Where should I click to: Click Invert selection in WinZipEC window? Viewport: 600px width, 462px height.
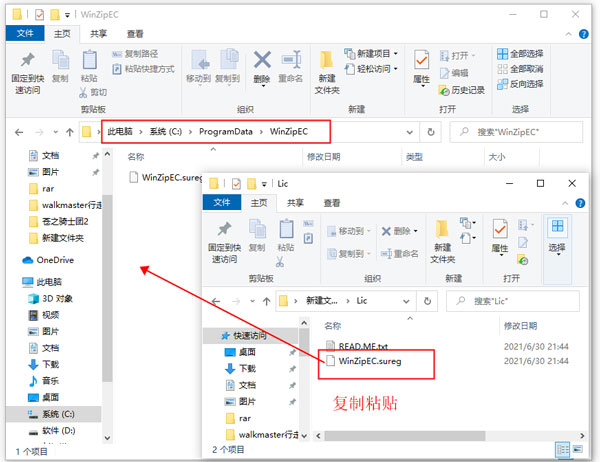click(520, 84)
